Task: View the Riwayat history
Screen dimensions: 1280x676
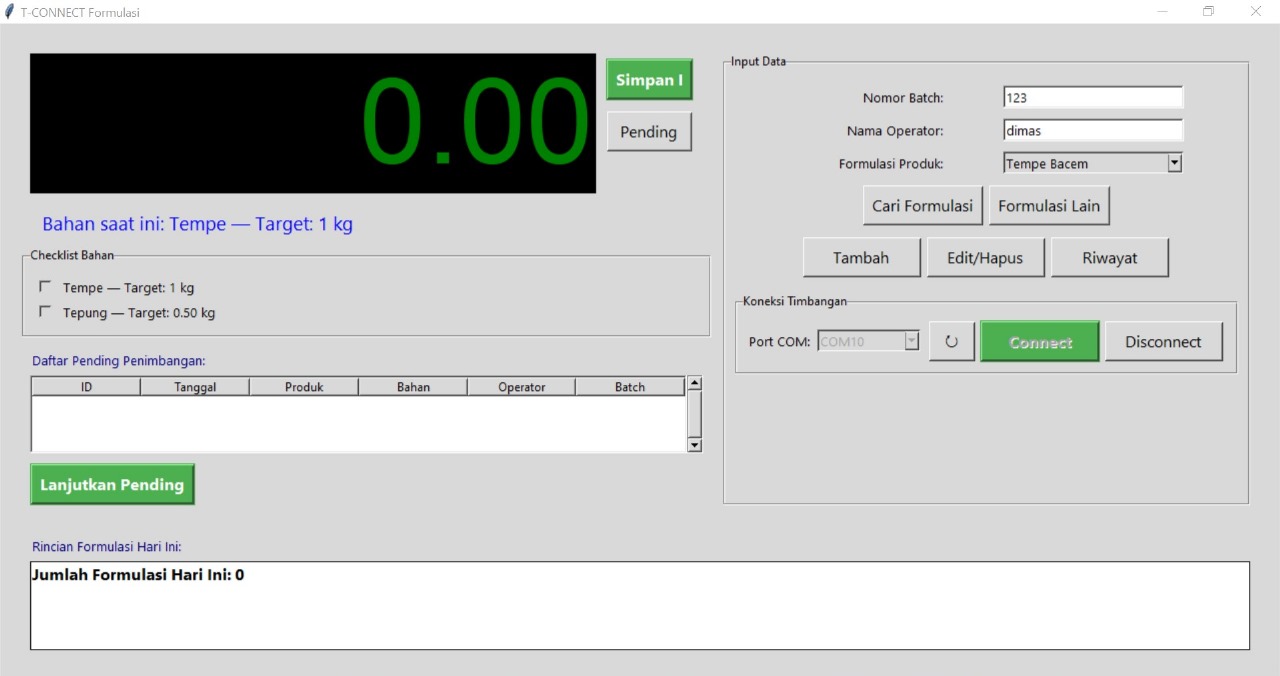Action: click(1109, 258)
